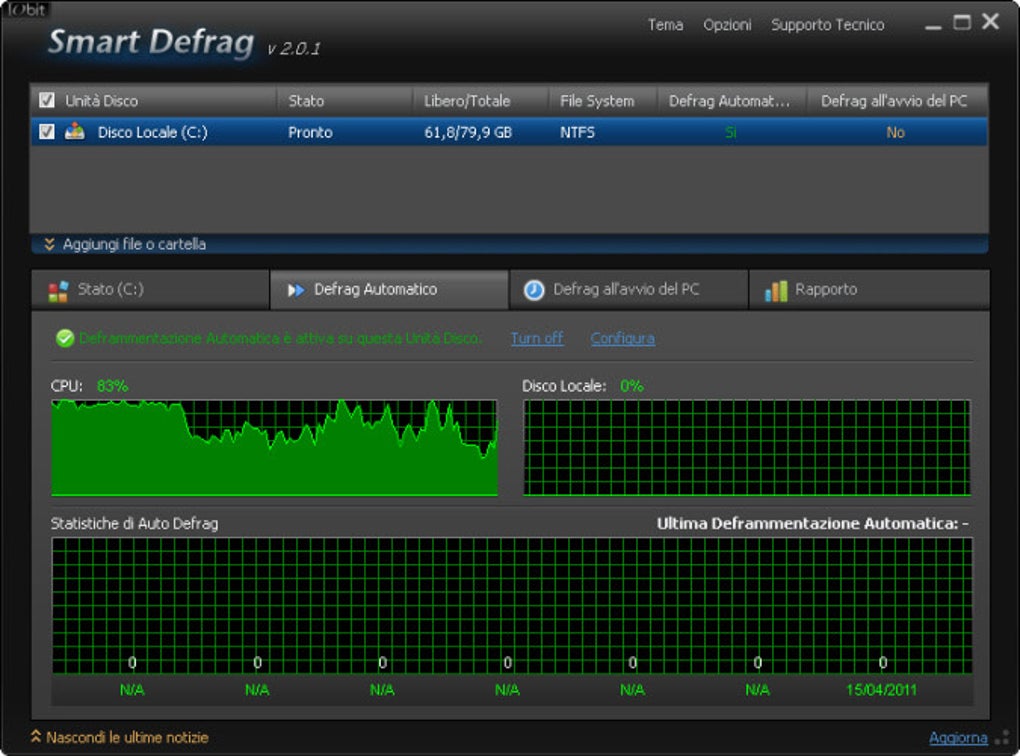
Task: Click the Disco Locale usage graph
Action: [747, 448]
